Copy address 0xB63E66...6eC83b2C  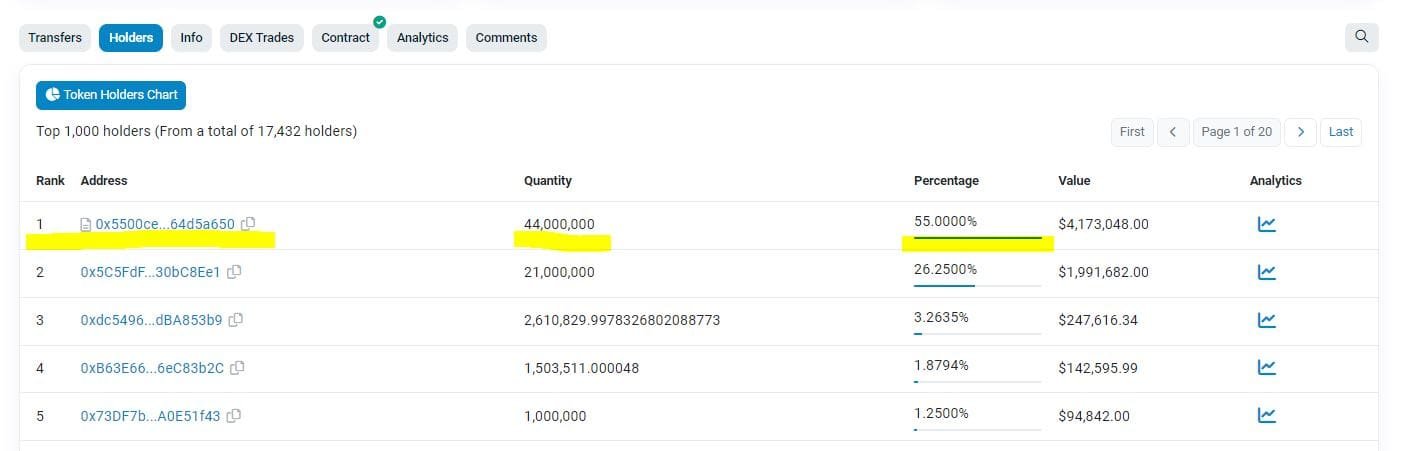[x=238, y=368]
